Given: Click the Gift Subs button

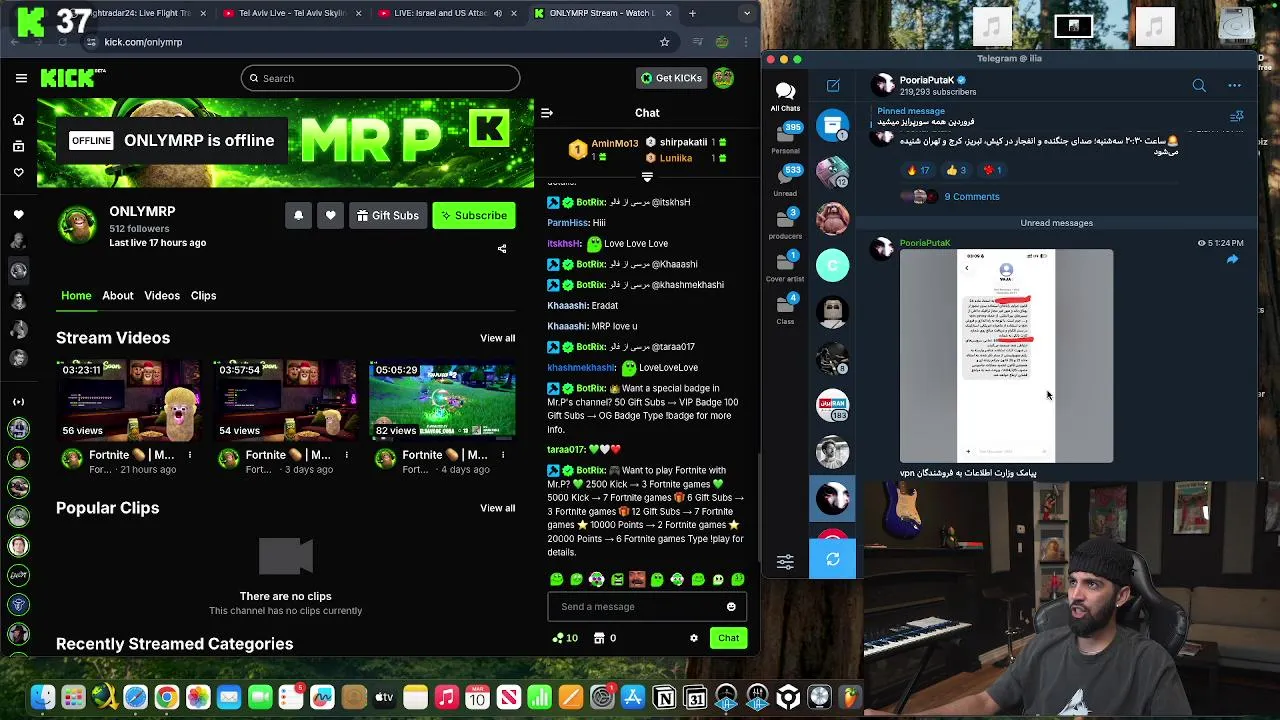Looking at the screenshot, I should pos(388,215).
